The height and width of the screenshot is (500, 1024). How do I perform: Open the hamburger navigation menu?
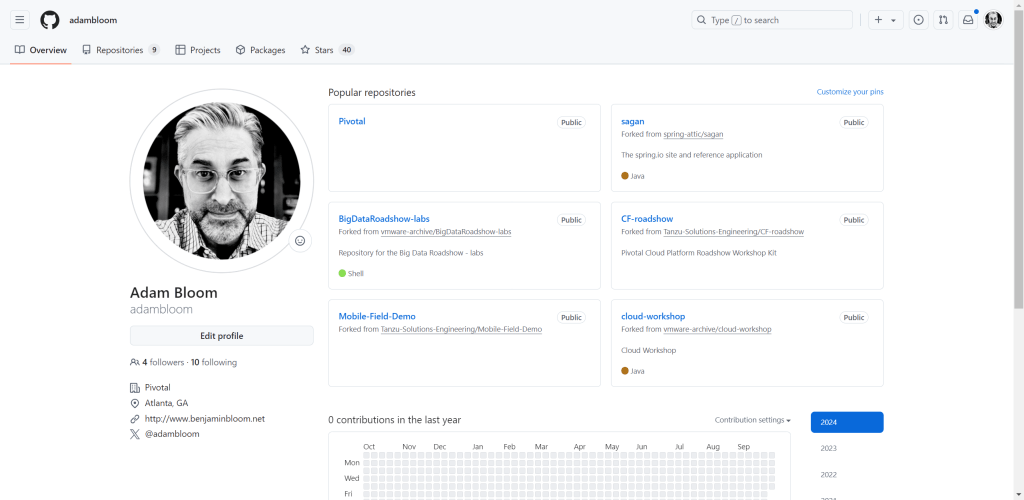(19, 20)
